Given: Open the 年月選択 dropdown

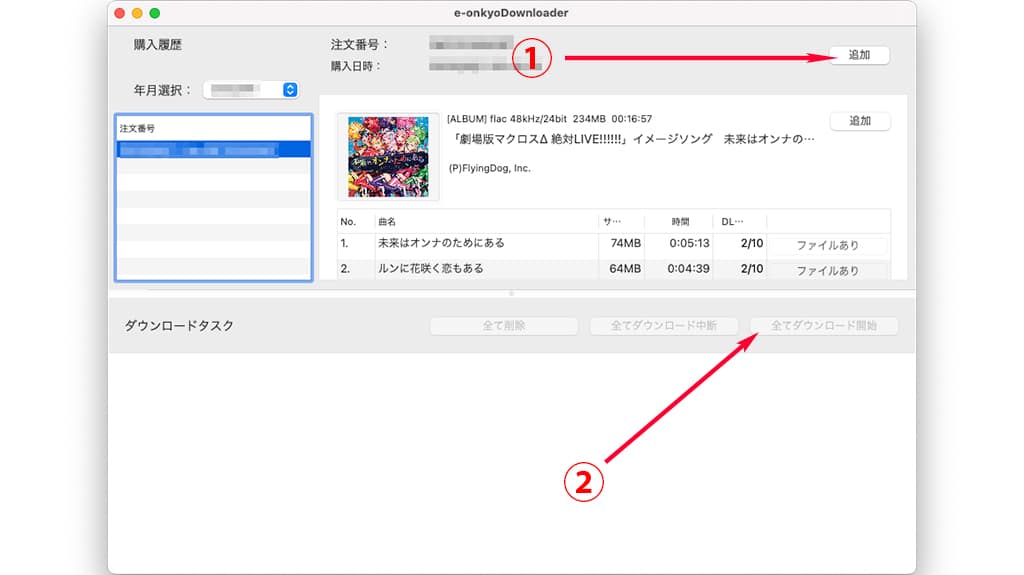Looking at the screenshot, I should 251,90.
